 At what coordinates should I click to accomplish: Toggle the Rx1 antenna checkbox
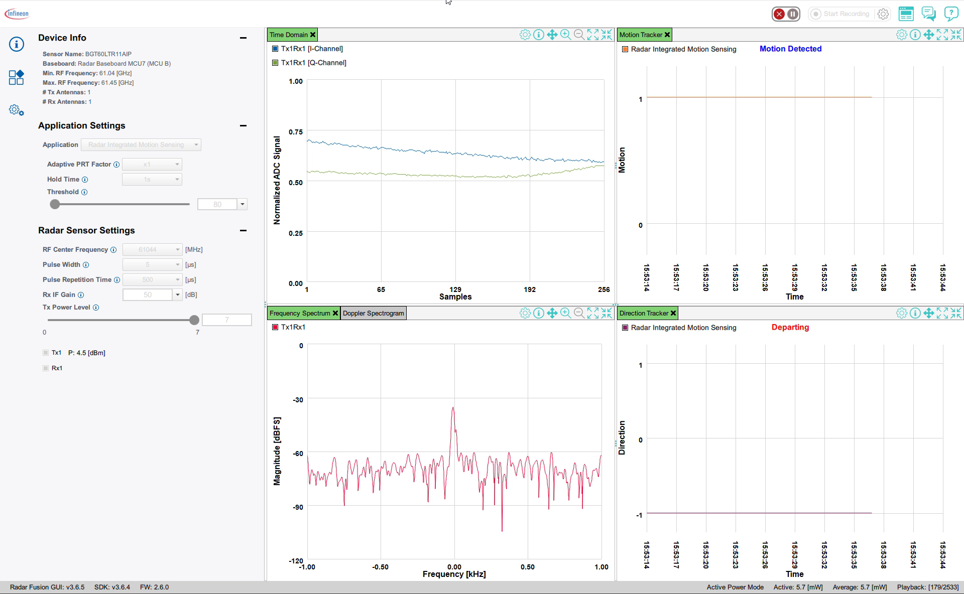45,368
